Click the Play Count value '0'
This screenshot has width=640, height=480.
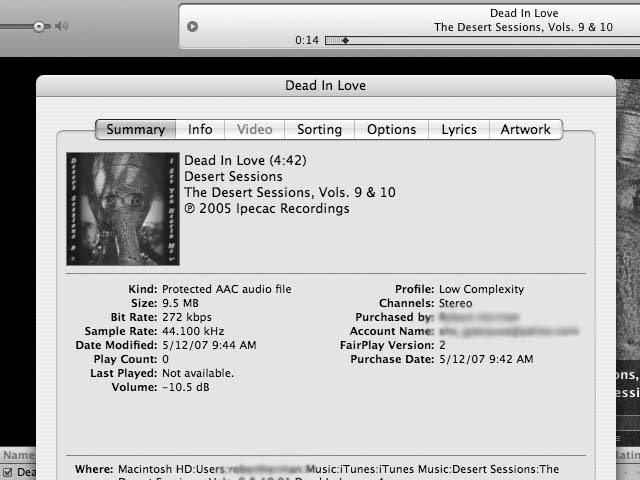(x=165, y=359)
